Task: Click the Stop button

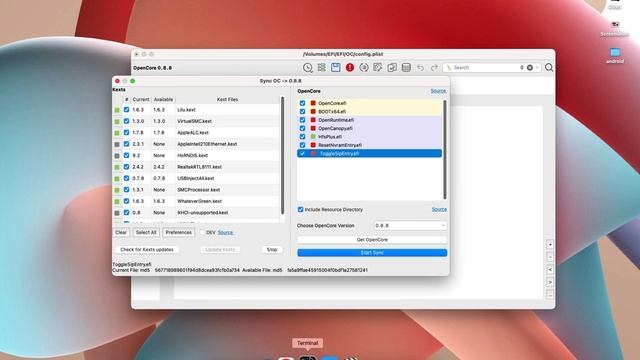Action: coord(272,249)
